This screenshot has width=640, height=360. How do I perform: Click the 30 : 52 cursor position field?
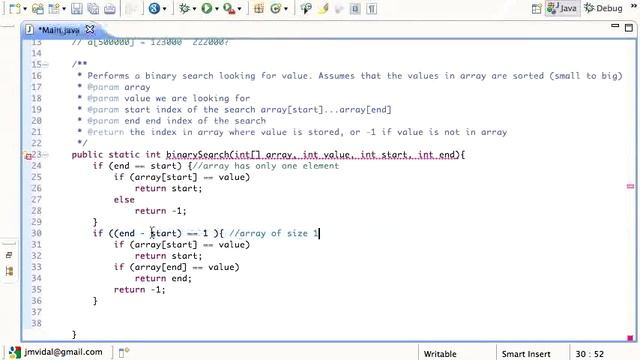tap(589, 354)
